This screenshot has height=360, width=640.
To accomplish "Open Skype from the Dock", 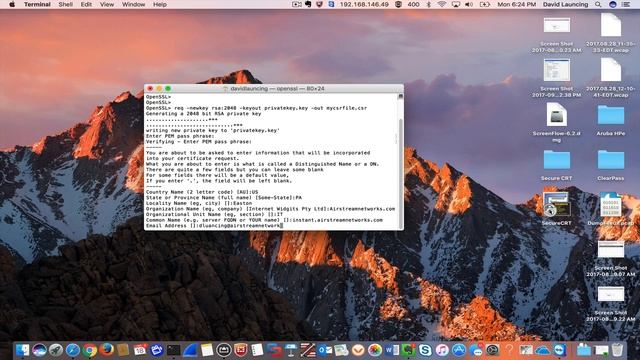I will point(425,350).
